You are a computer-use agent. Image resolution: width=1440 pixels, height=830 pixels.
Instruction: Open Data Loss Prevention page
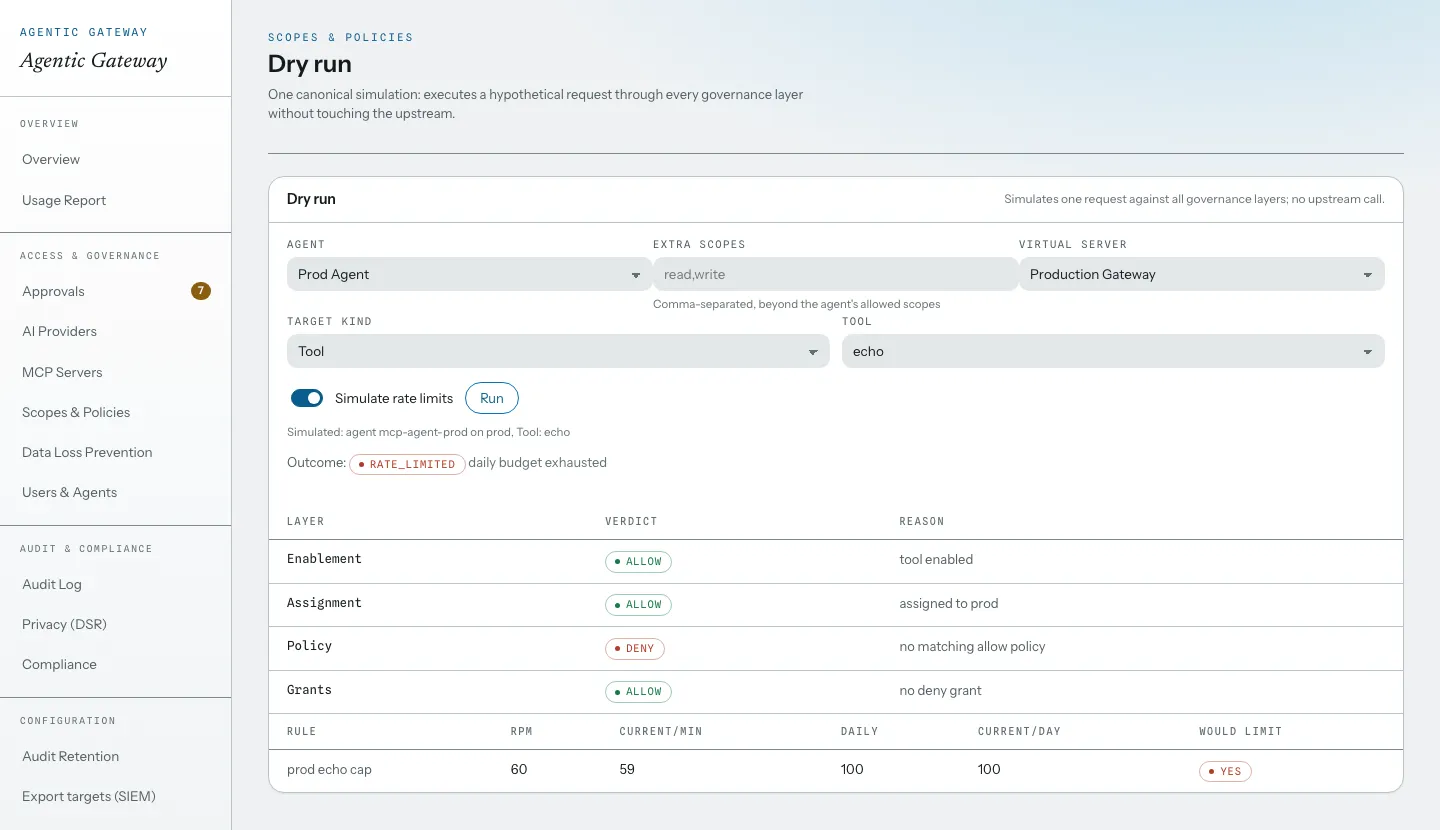click(x=87, y=452)
